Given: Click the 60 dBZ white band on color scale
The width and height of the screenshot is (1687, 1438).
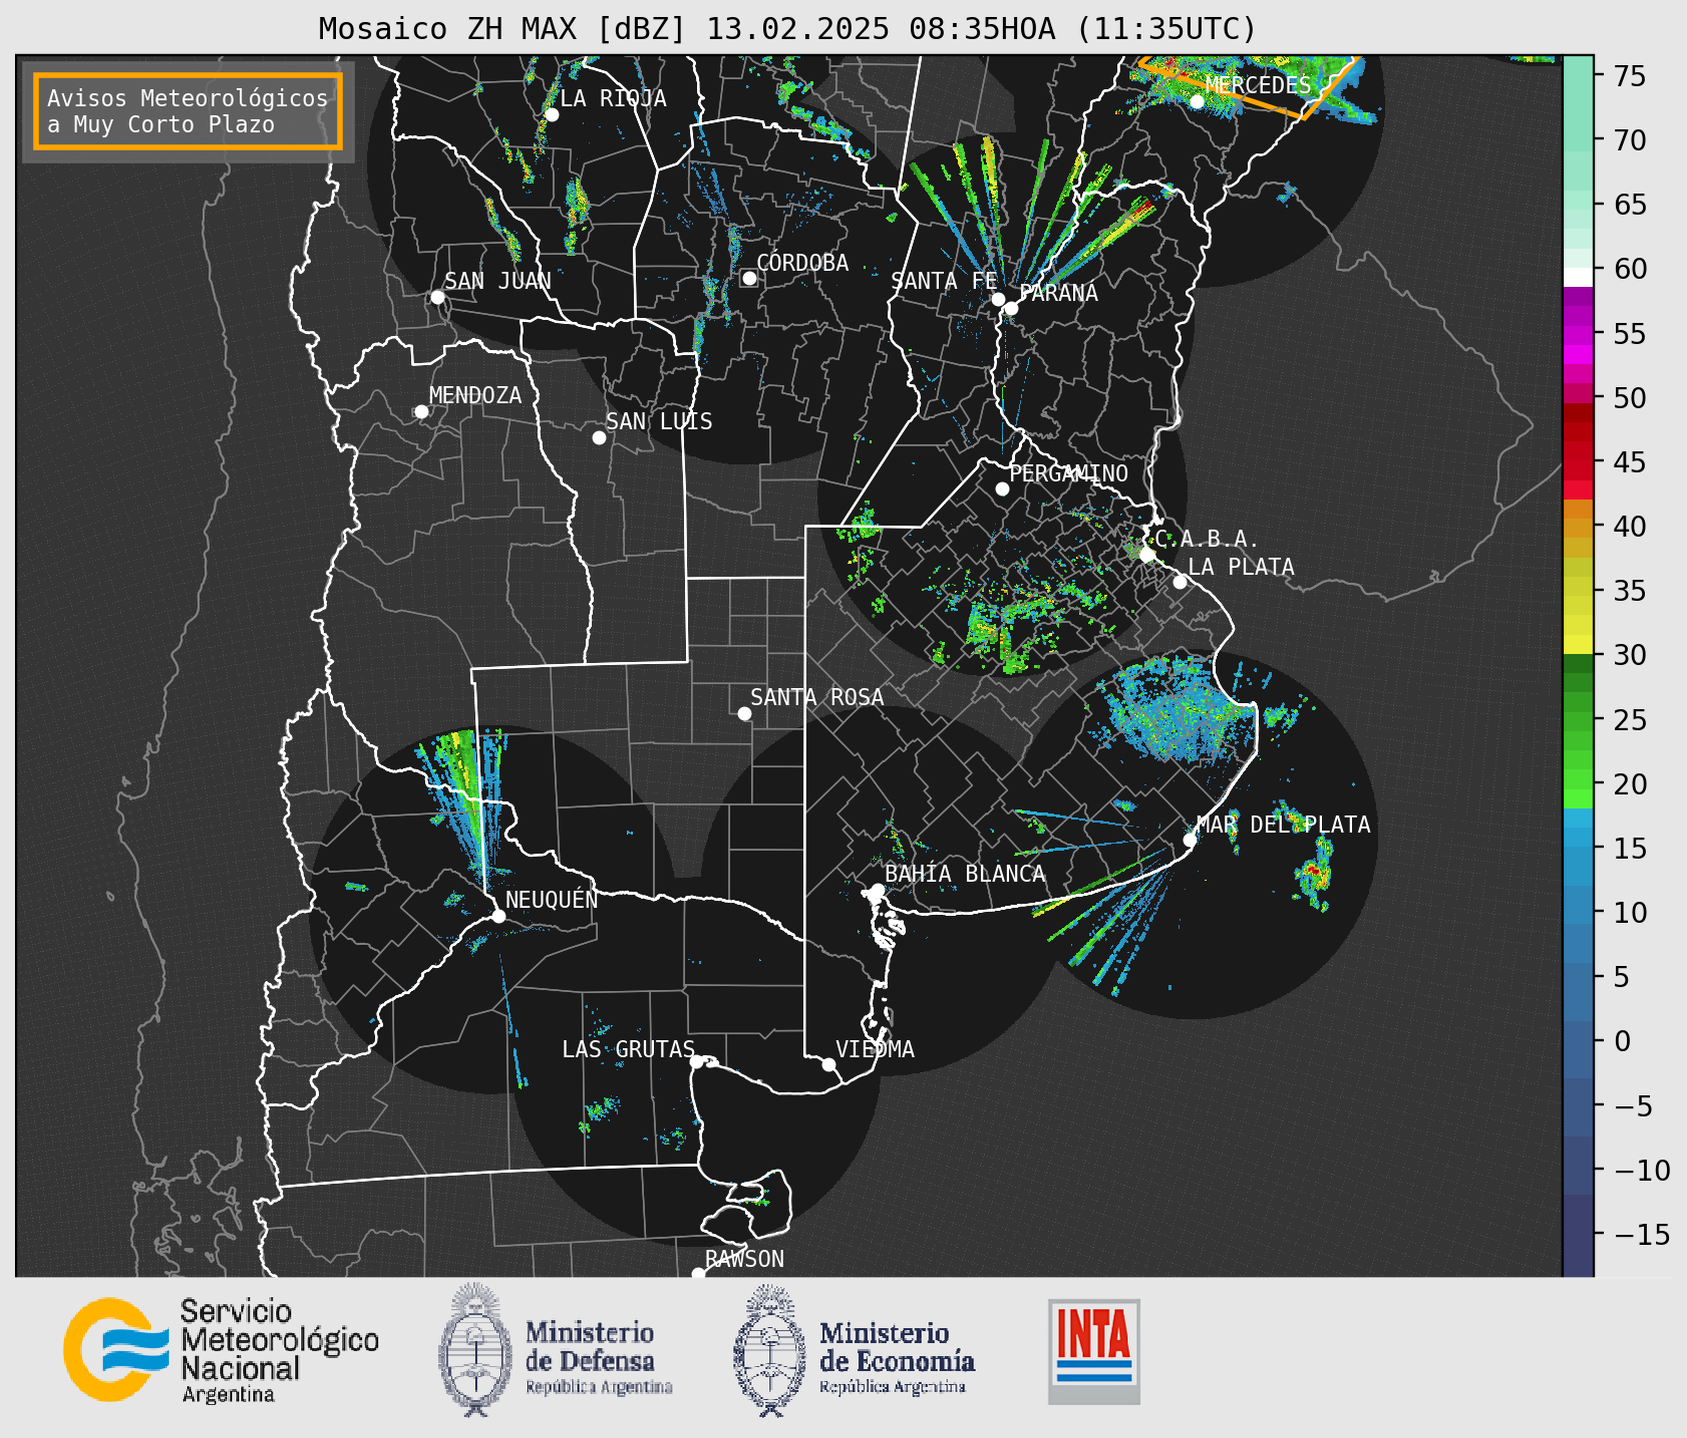Looking at the screenshot, I should coord(1578,276).
